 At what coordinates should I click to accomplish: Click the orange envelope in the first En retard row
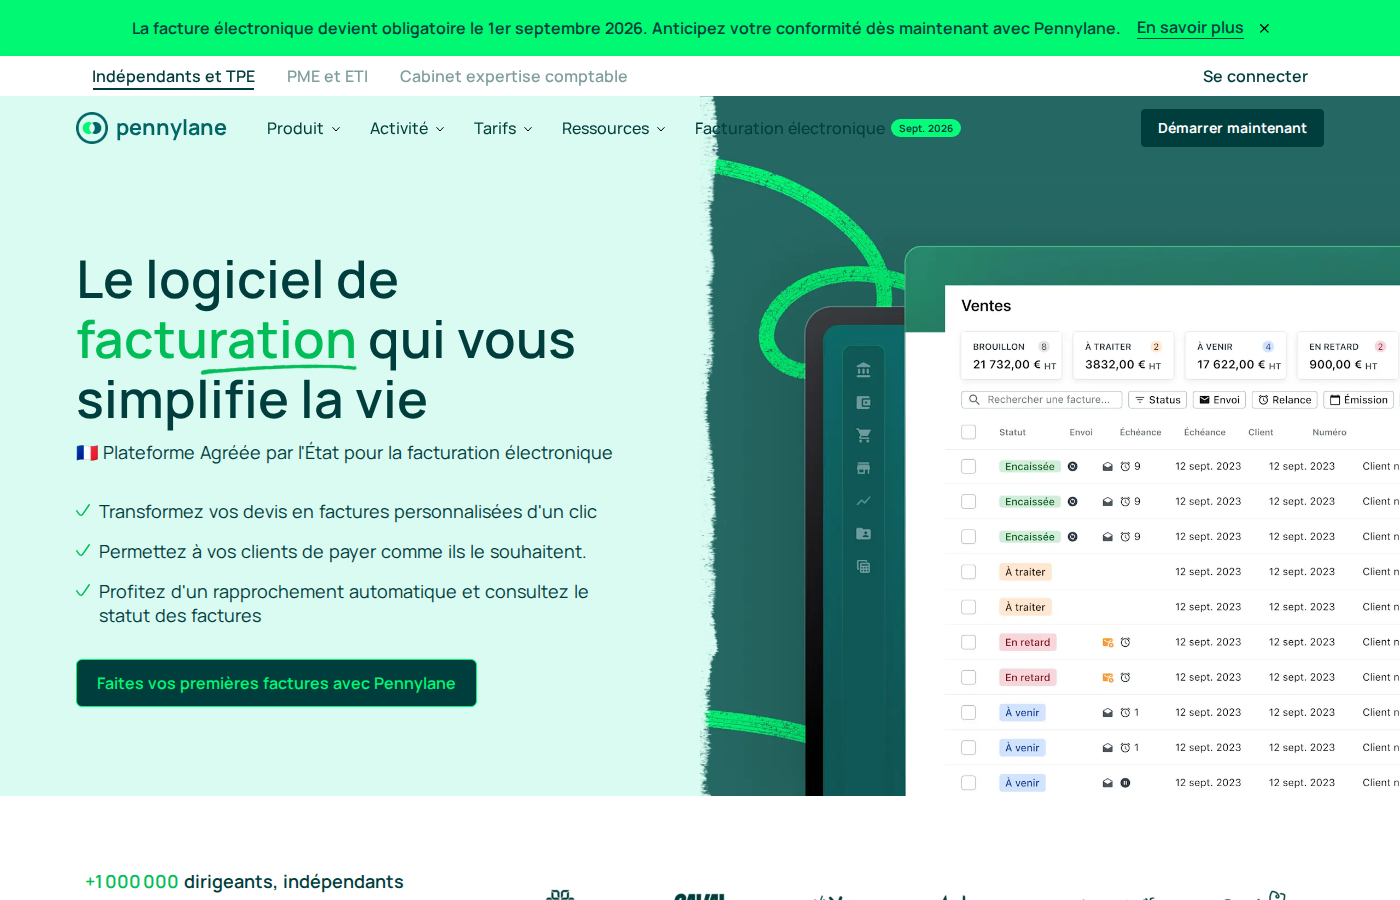(x=1107, y=642)
